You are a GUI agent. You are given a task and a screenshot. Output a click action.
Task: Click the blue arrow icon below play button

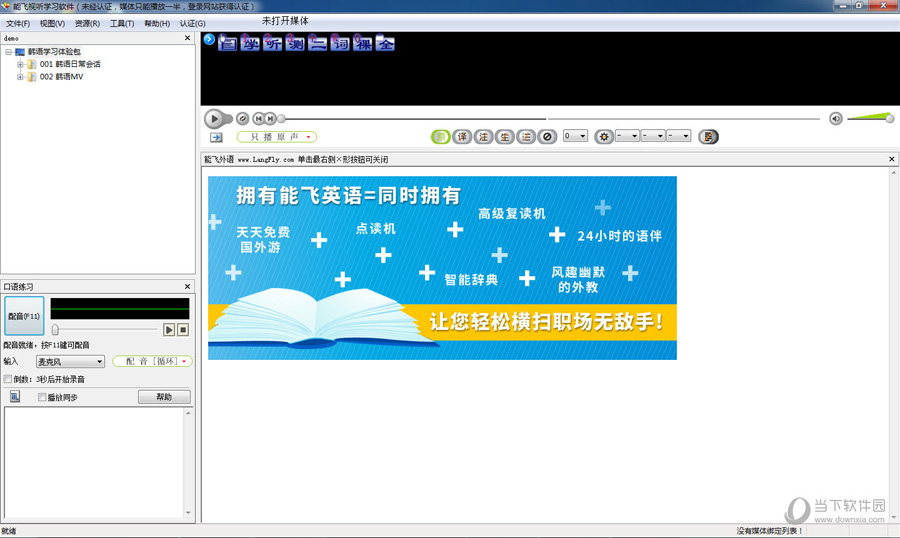click(x=216, y=137)
